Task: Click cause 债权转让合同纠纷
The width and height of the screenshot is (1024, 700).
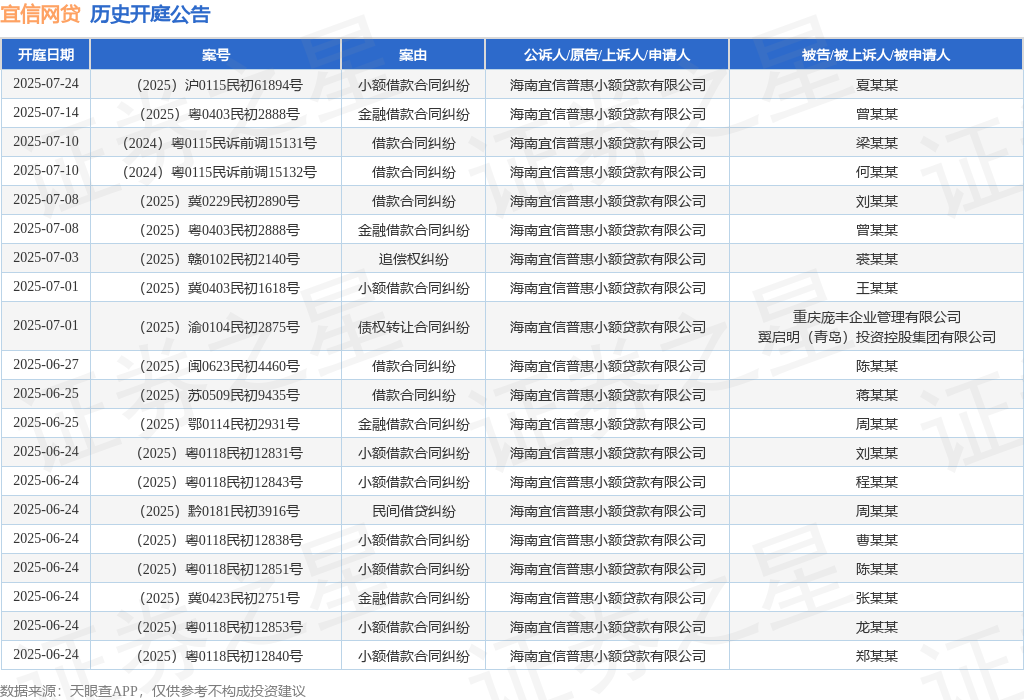Action: [413, 327]
